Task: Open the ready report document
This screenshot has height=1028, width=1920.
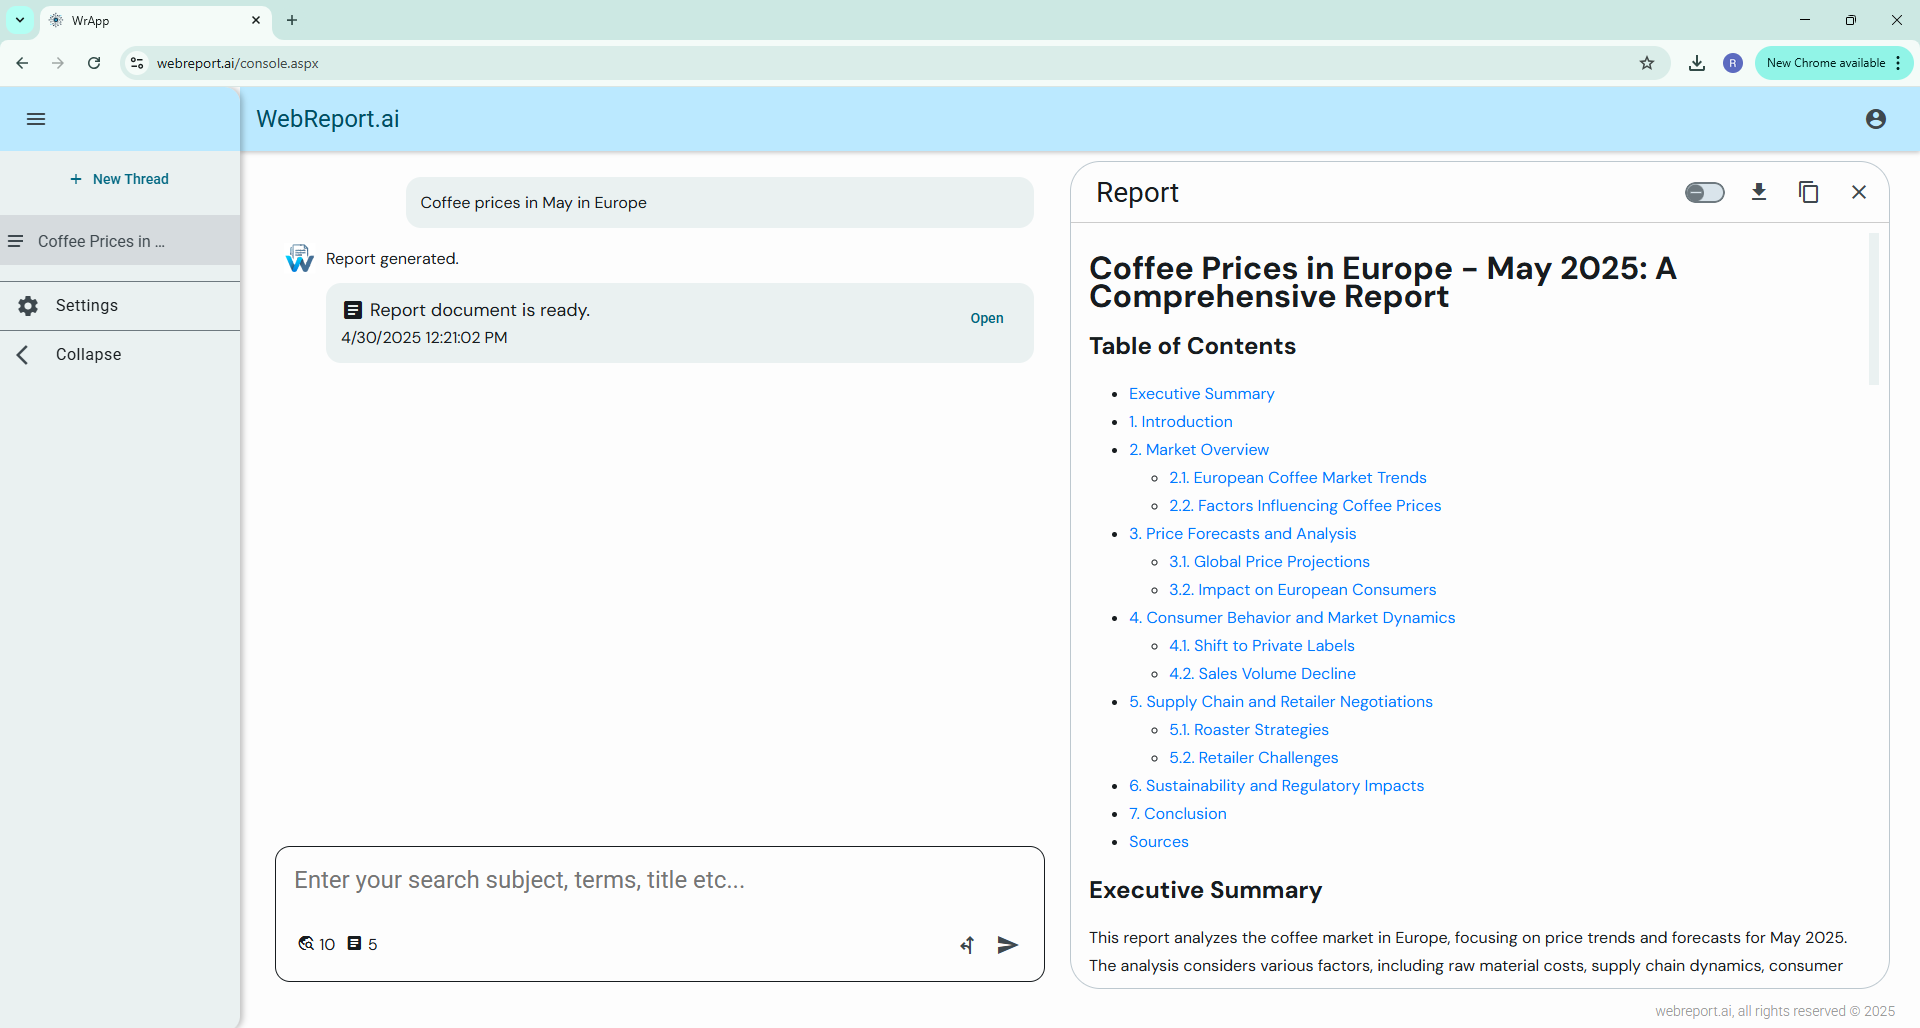Action: click(986, 318)
